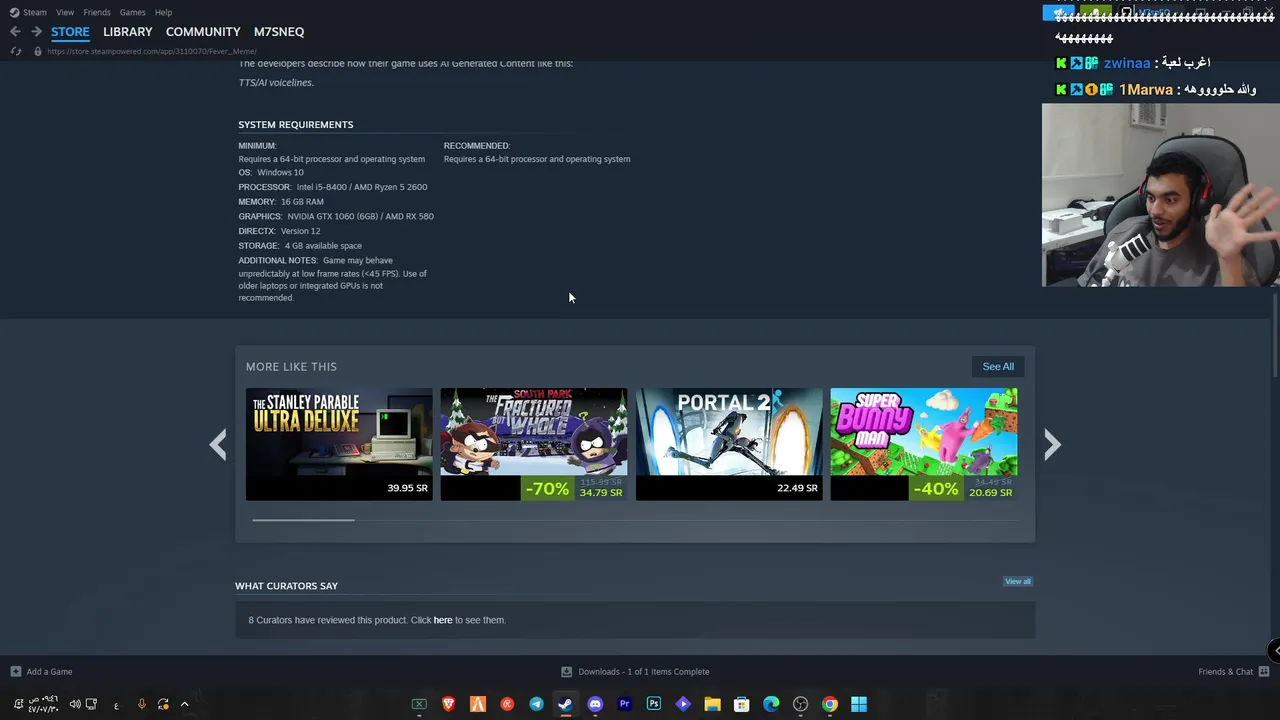The image size is (1280, 720).
Task: Click View all in What Curators Say
Action: pos(1018,581)
